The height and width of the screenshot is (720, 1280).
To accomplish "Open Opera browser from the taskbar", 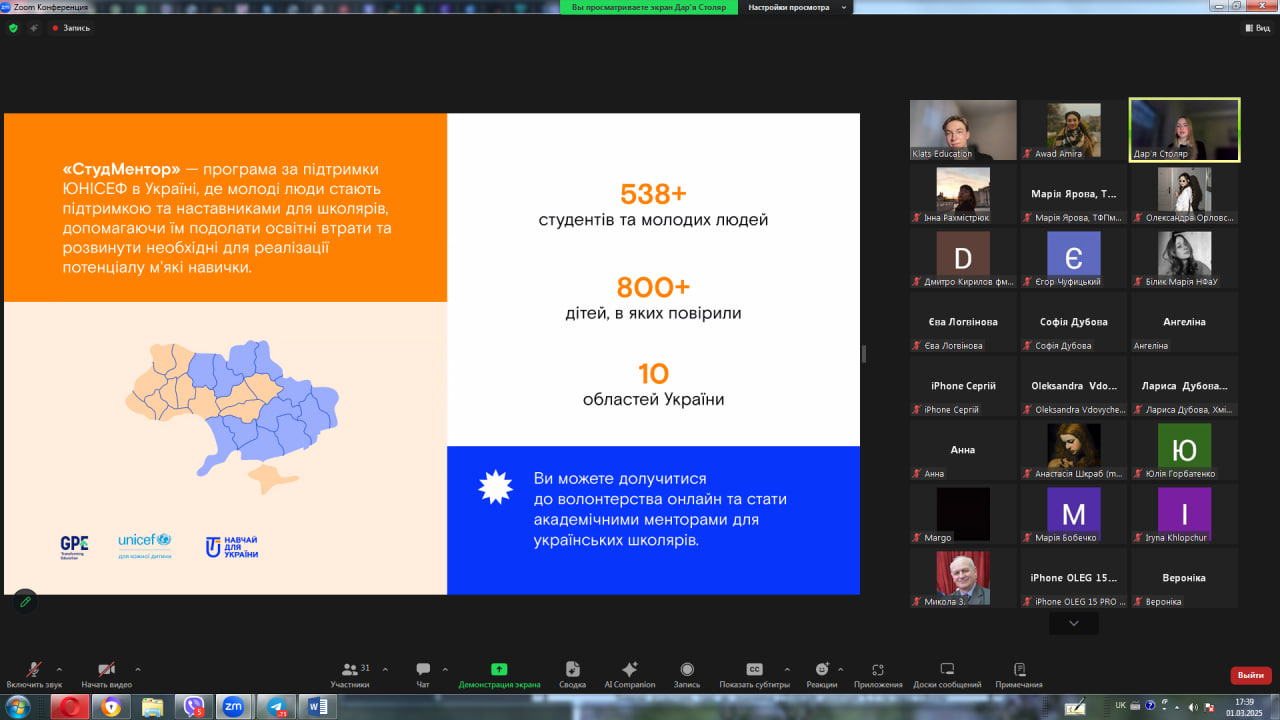I will pos(70,707).
